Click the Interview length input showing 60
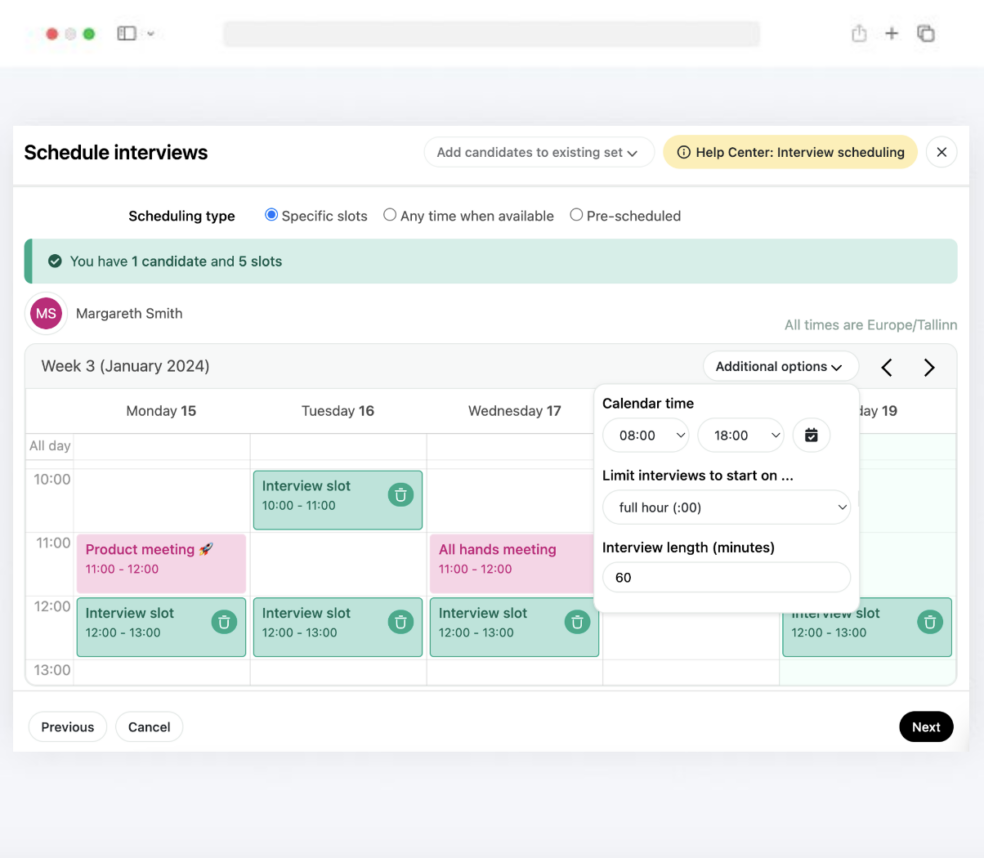Viewport: 984px width, 858px height. 726,577
